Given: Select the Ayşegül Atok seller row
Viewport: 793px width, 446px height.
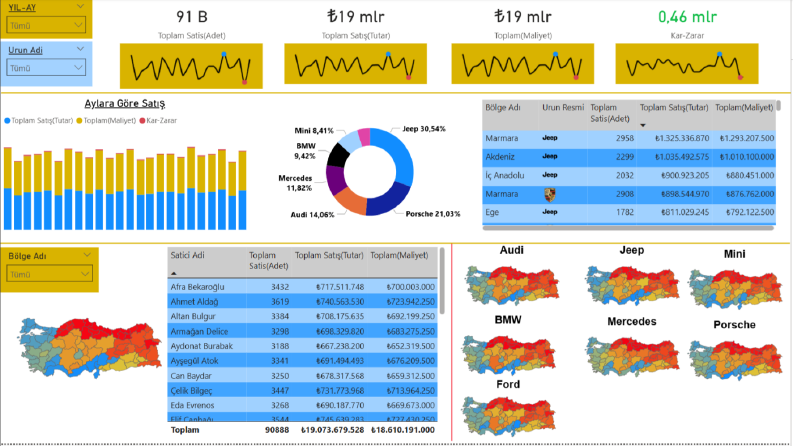Looking at the screenshot, I should pyautogui.click(x=302, y=361).
